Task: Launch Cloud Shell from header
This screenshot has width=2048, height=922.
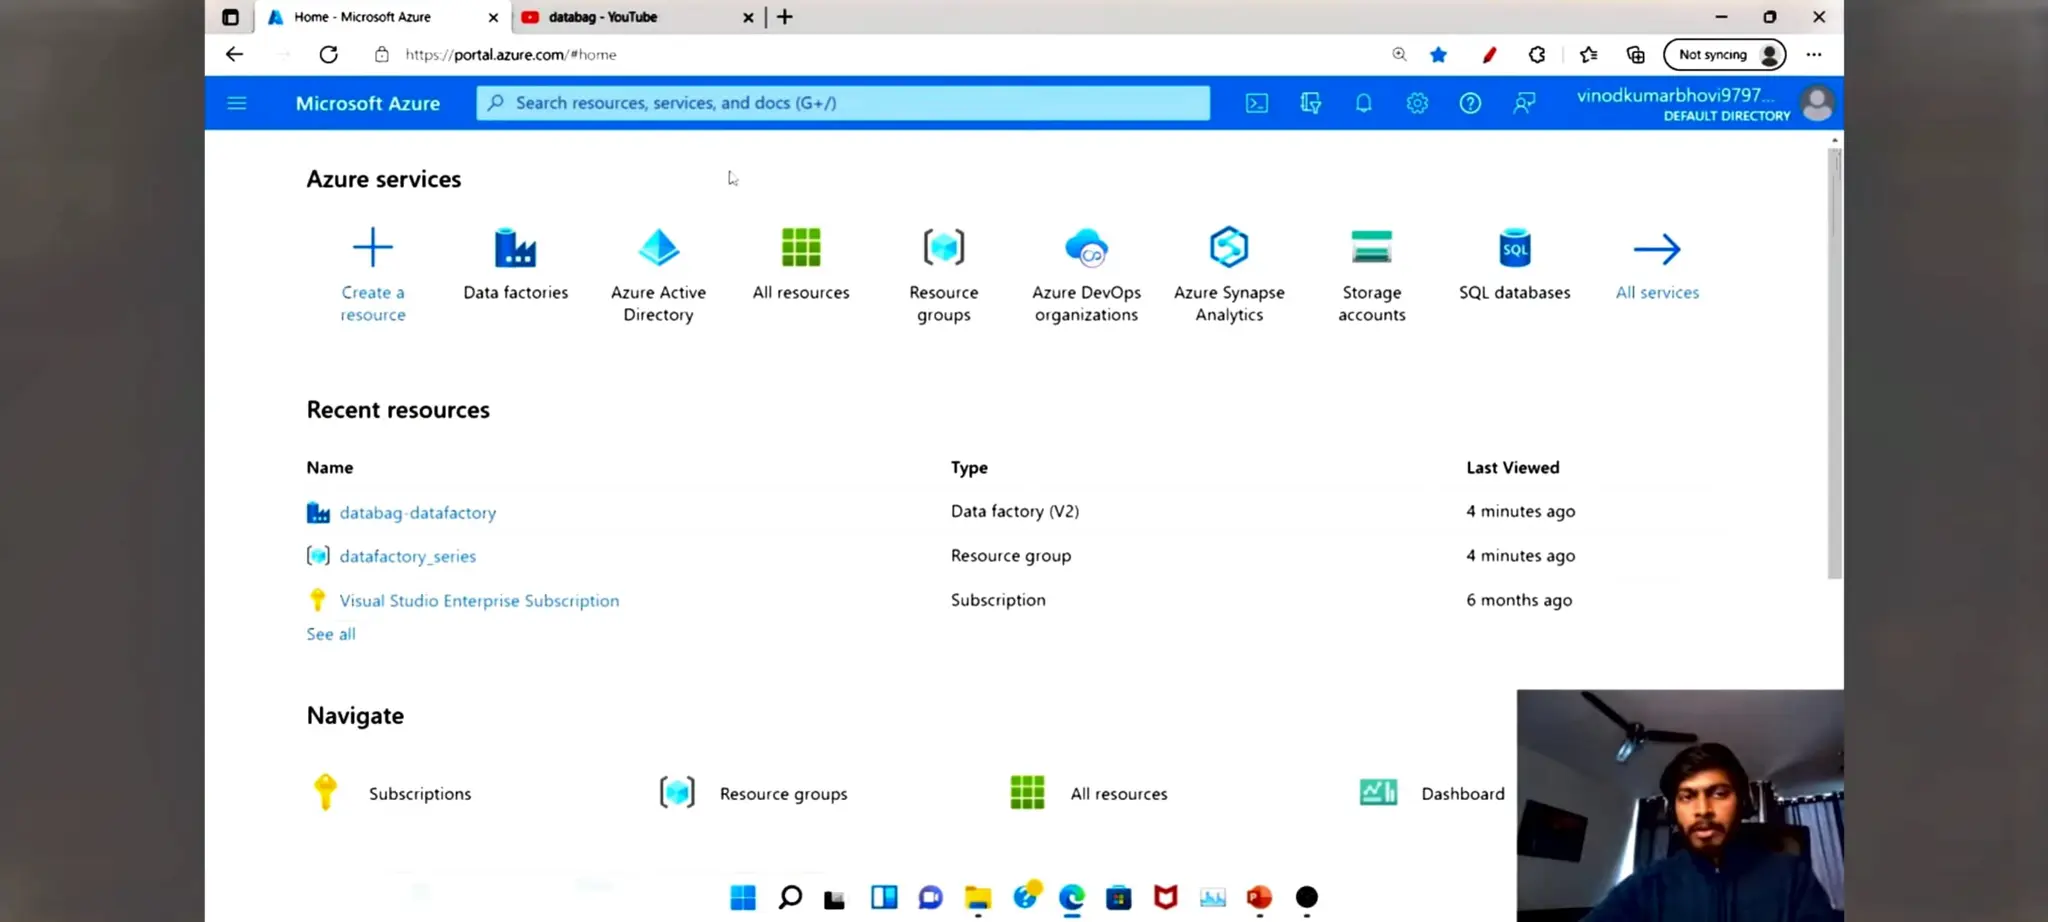Action: click(1257, 103)
